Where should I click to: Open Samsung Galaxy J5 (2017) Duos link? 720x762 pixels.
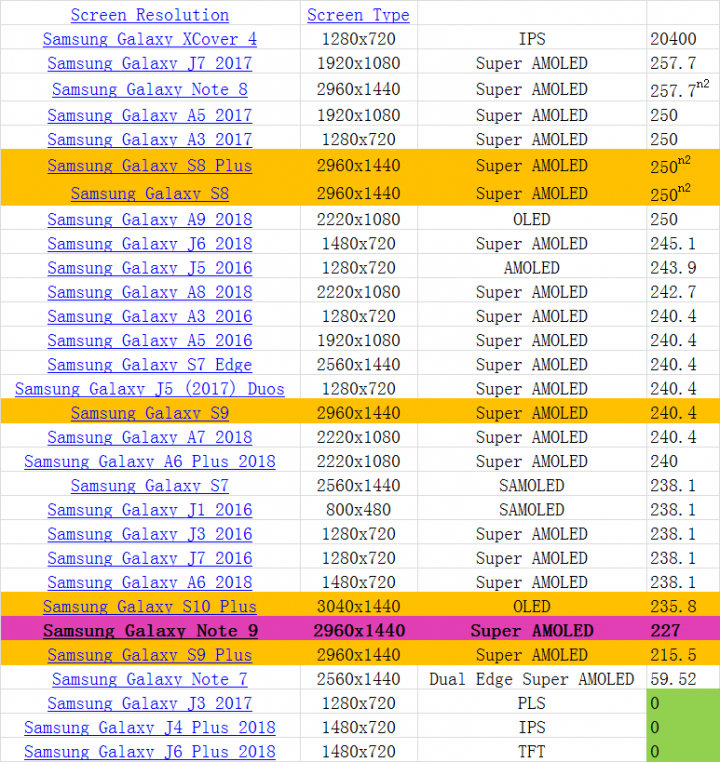pos(150,389)
